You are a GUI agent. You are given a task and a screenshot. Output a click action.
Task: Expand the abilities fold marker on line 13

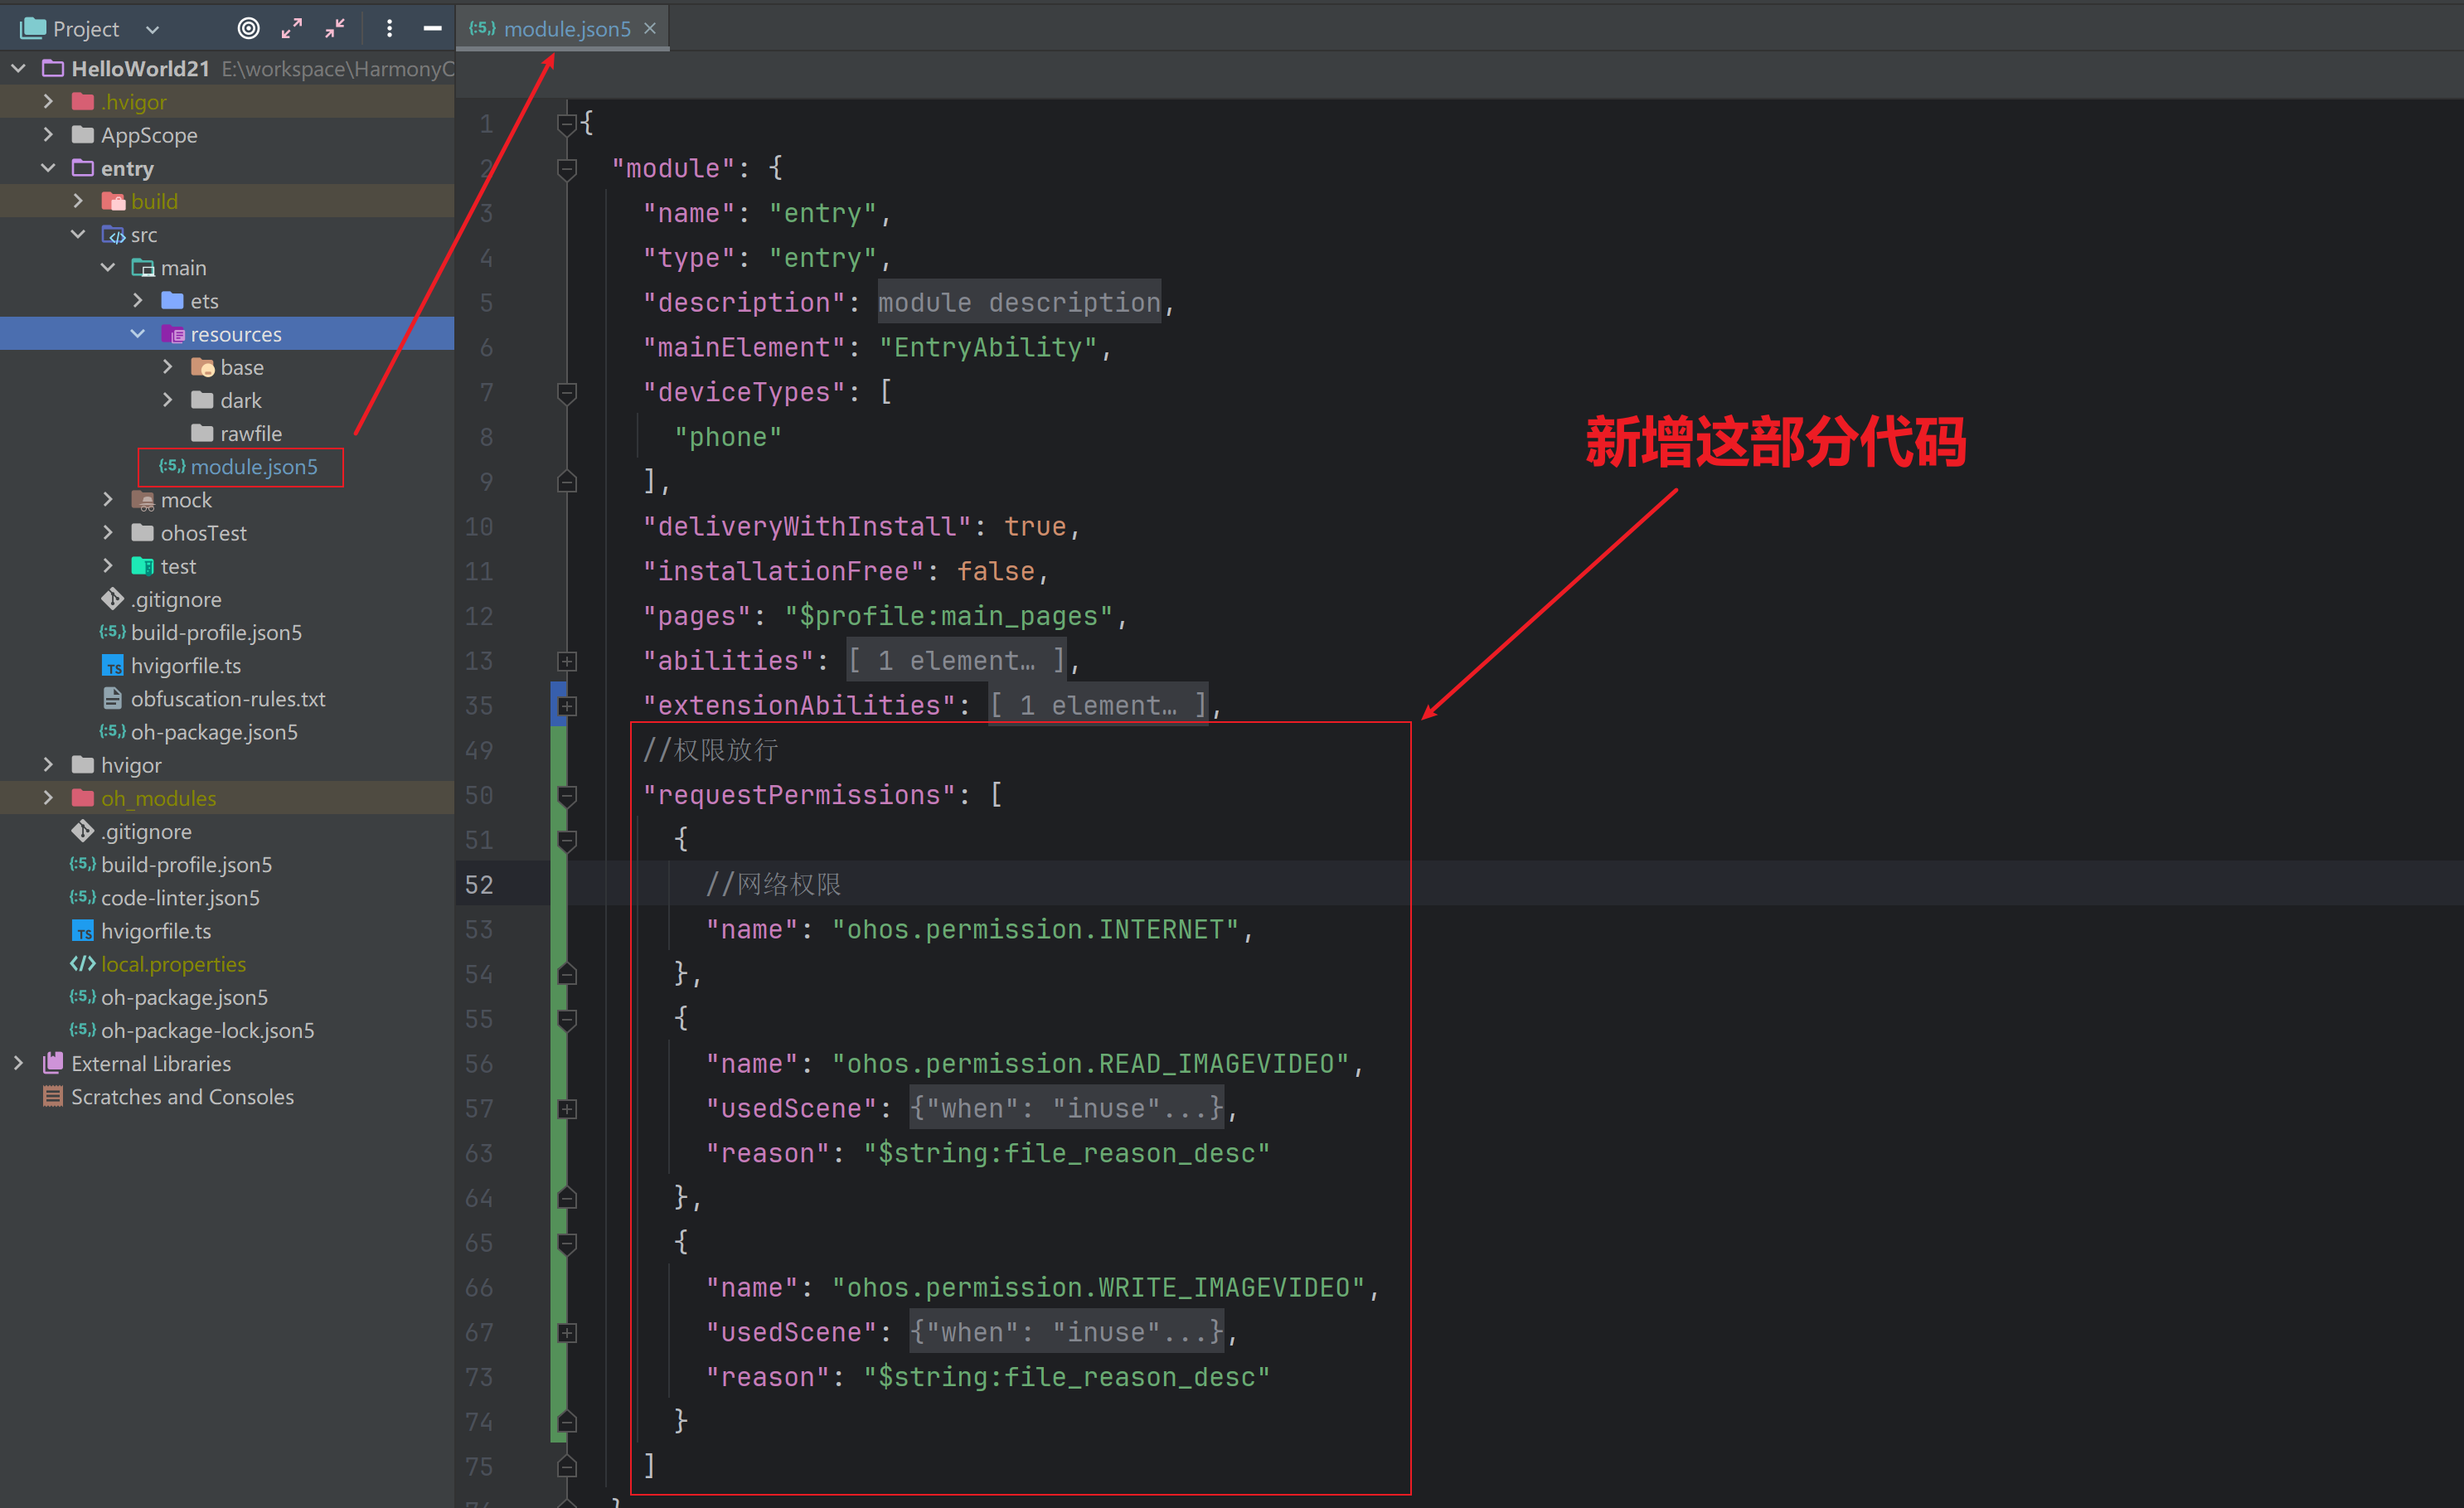(x=567, y=661)
